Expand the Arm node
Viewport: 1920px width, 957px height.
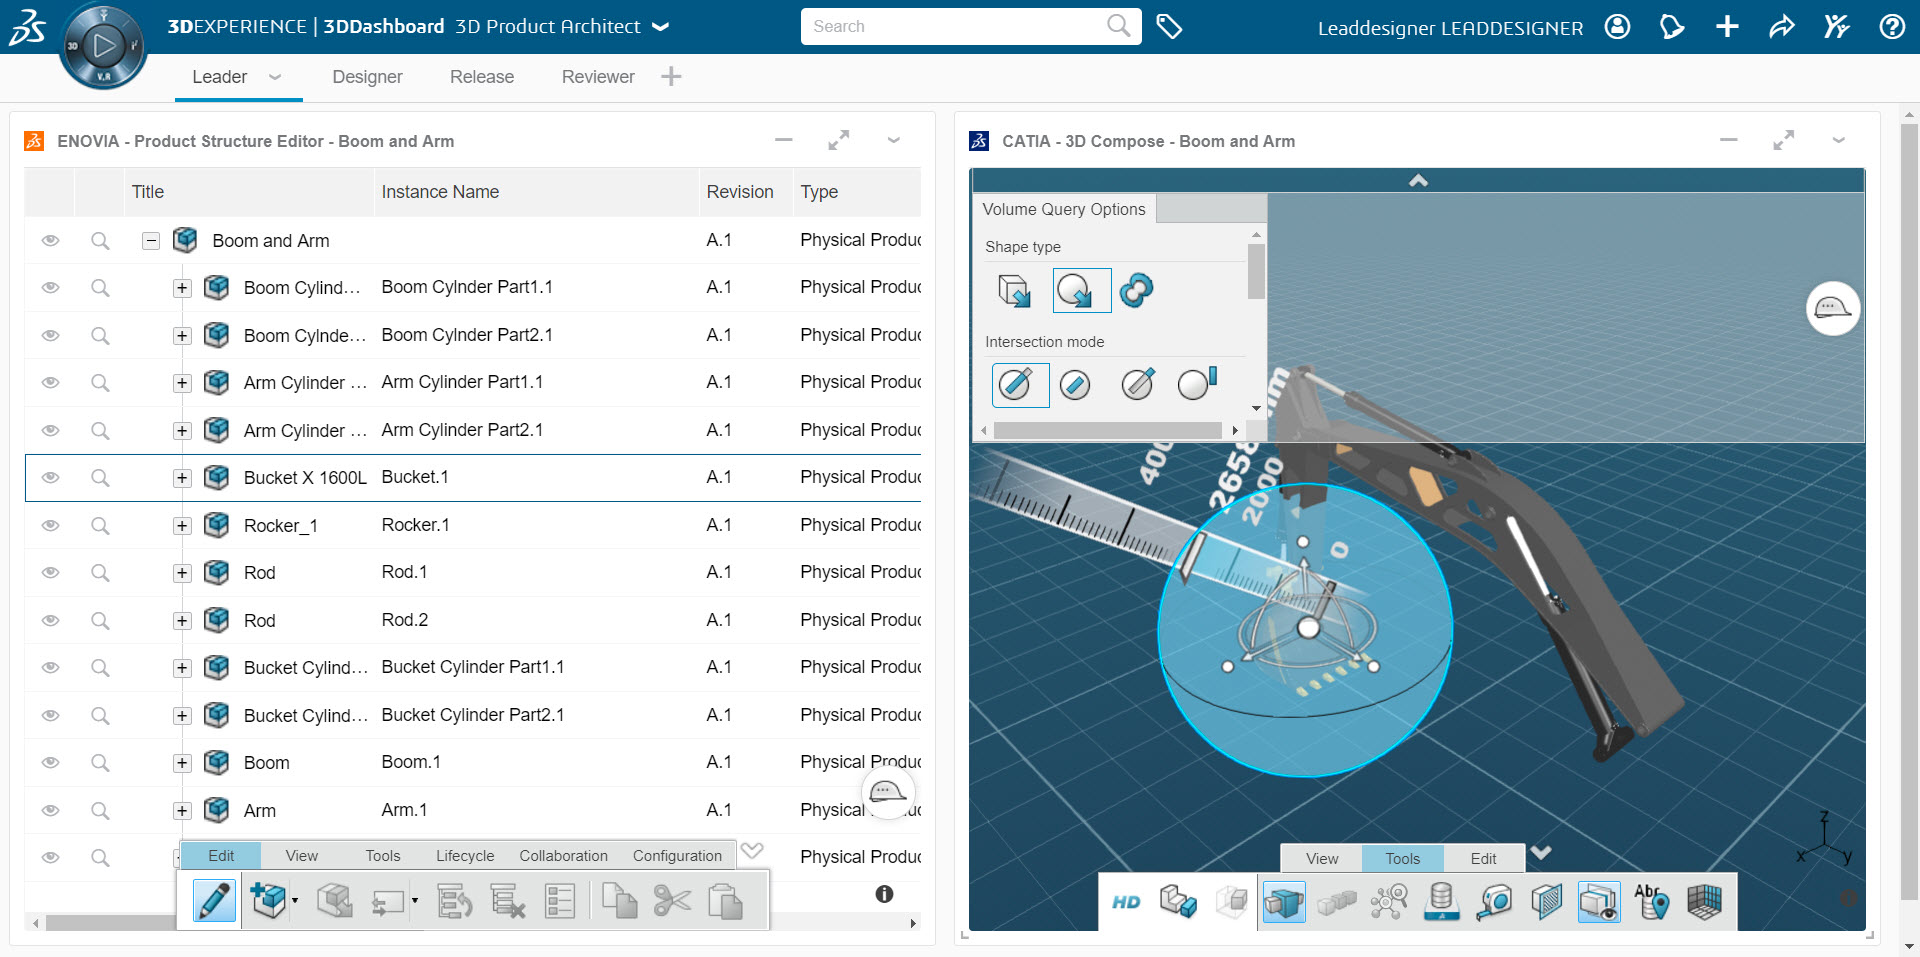coord(182,811)
